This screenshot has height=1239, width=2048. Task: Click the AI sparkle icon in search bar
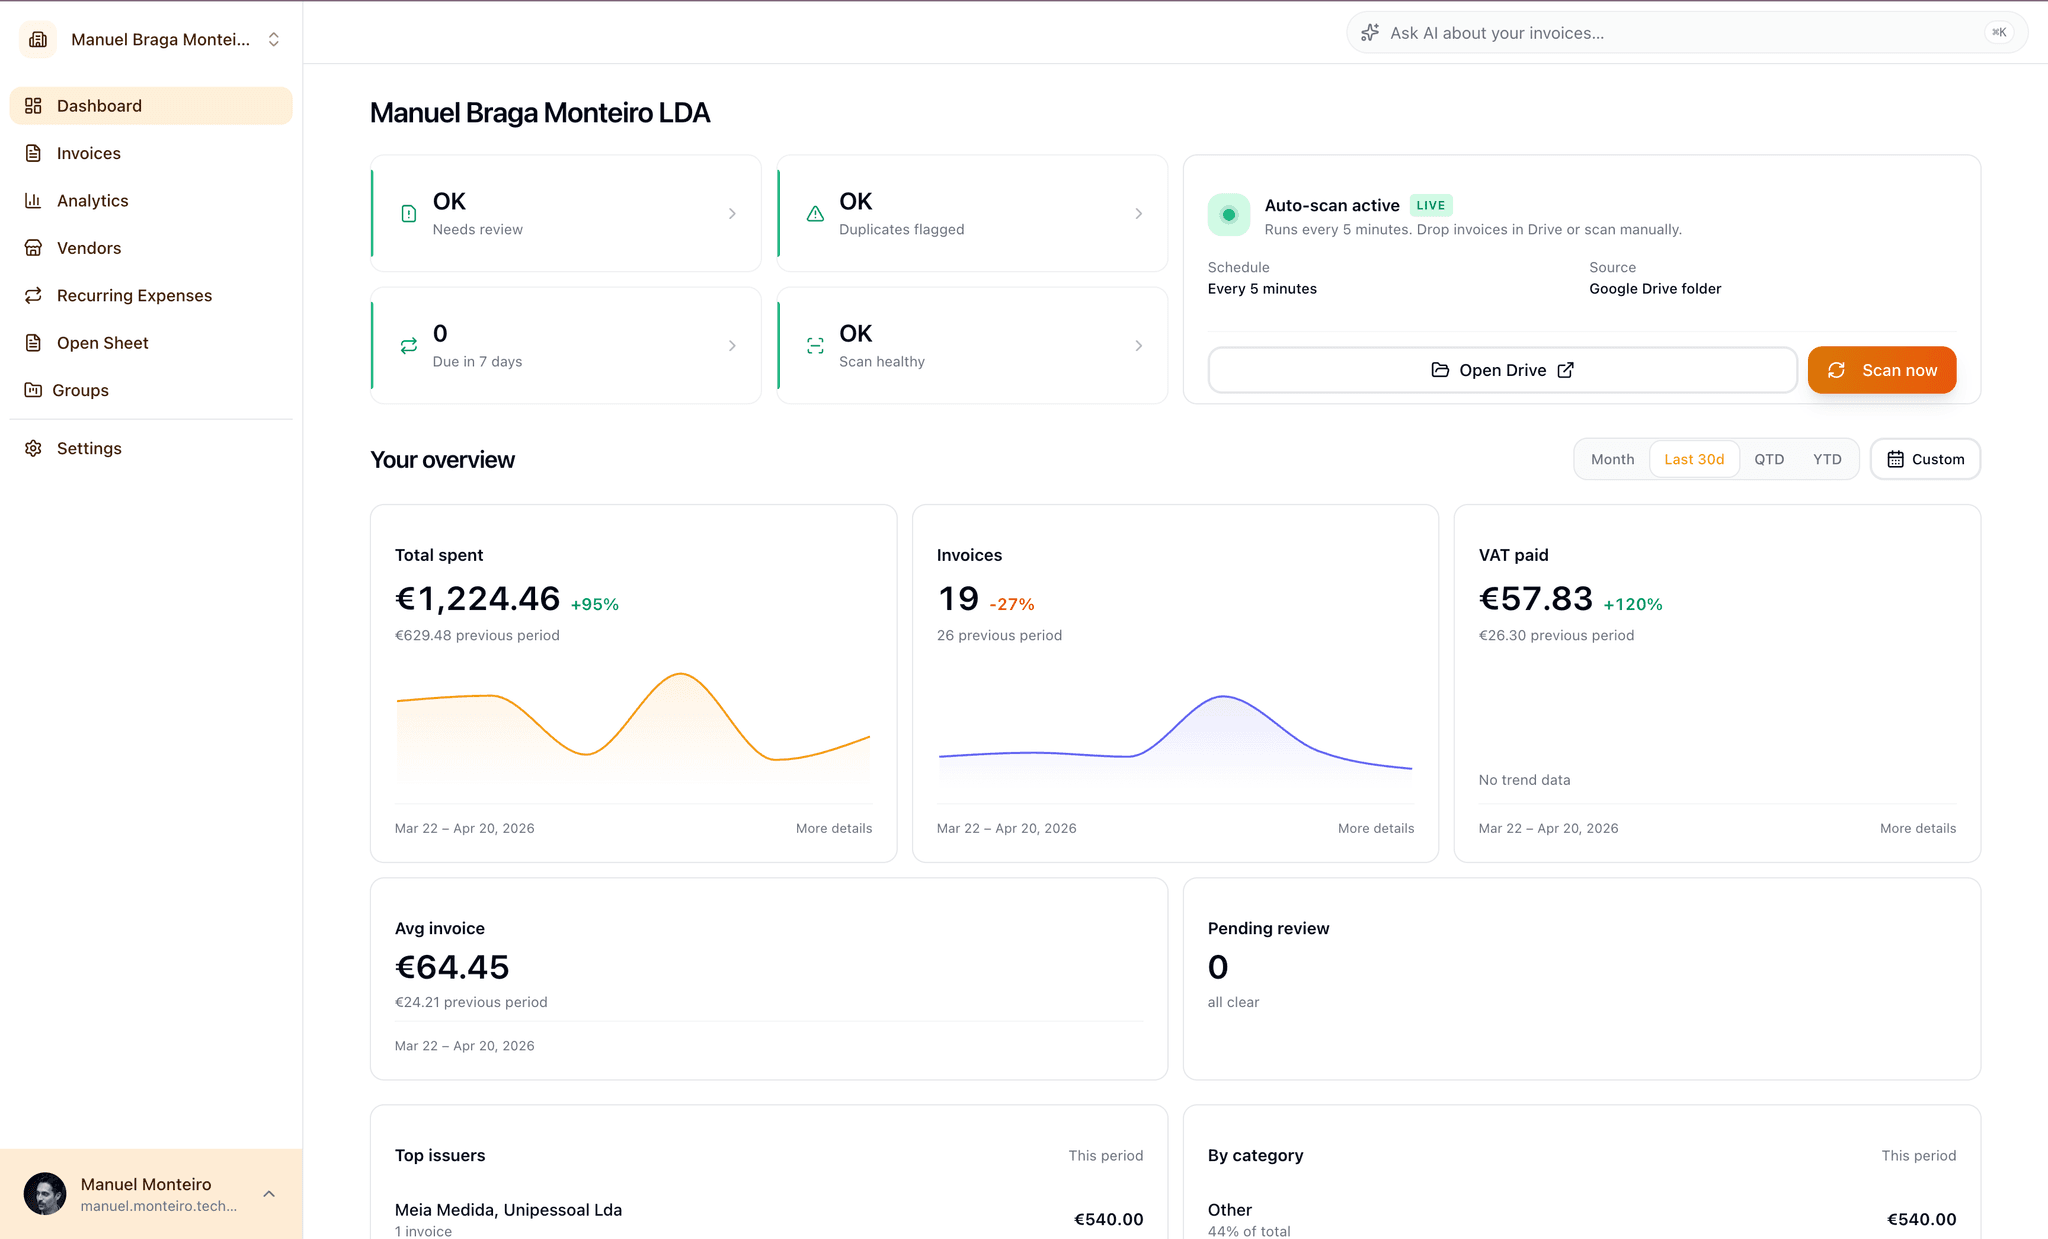click(x=1370, y=33)
